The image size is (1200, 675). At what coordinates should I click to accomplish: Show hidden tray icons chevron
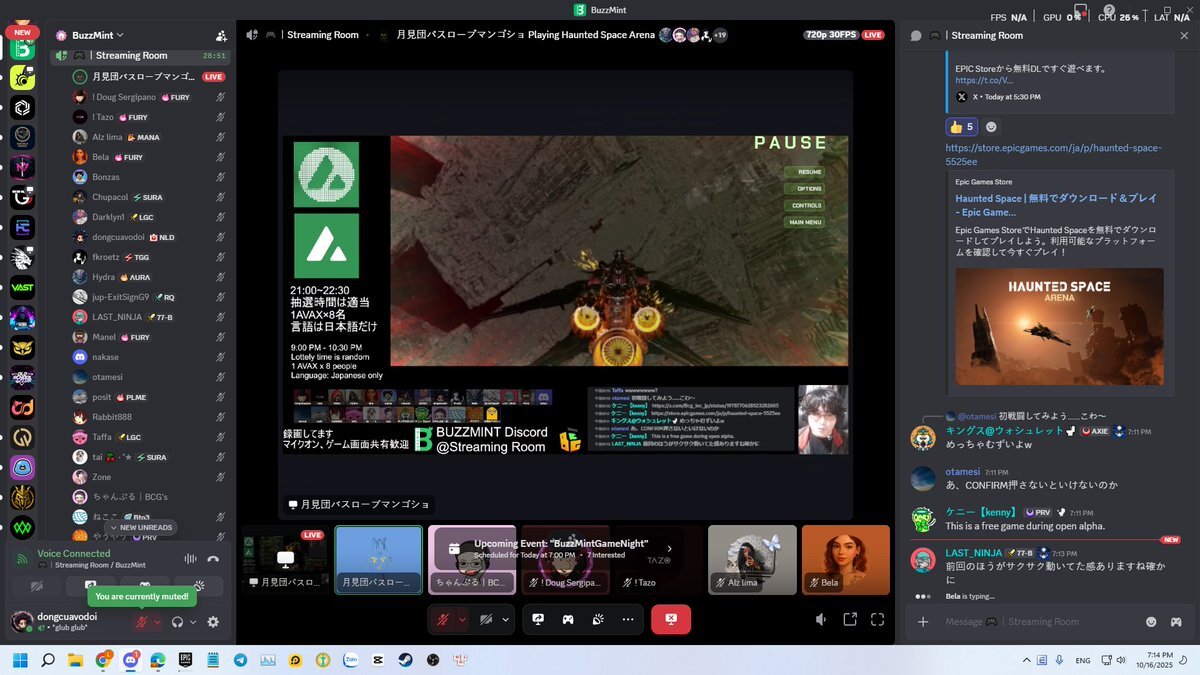pos(1026,660)
